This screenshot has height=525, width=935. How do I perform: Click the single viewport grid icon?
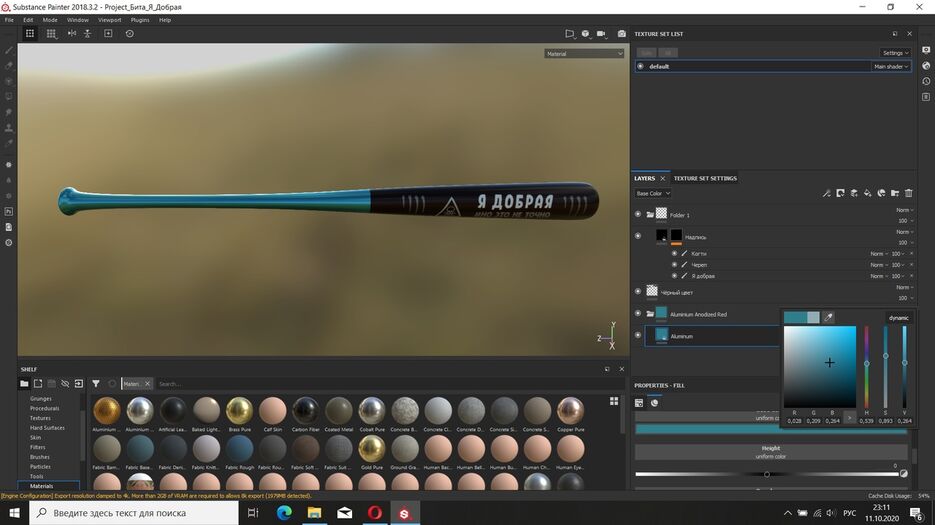coord(30,33)
